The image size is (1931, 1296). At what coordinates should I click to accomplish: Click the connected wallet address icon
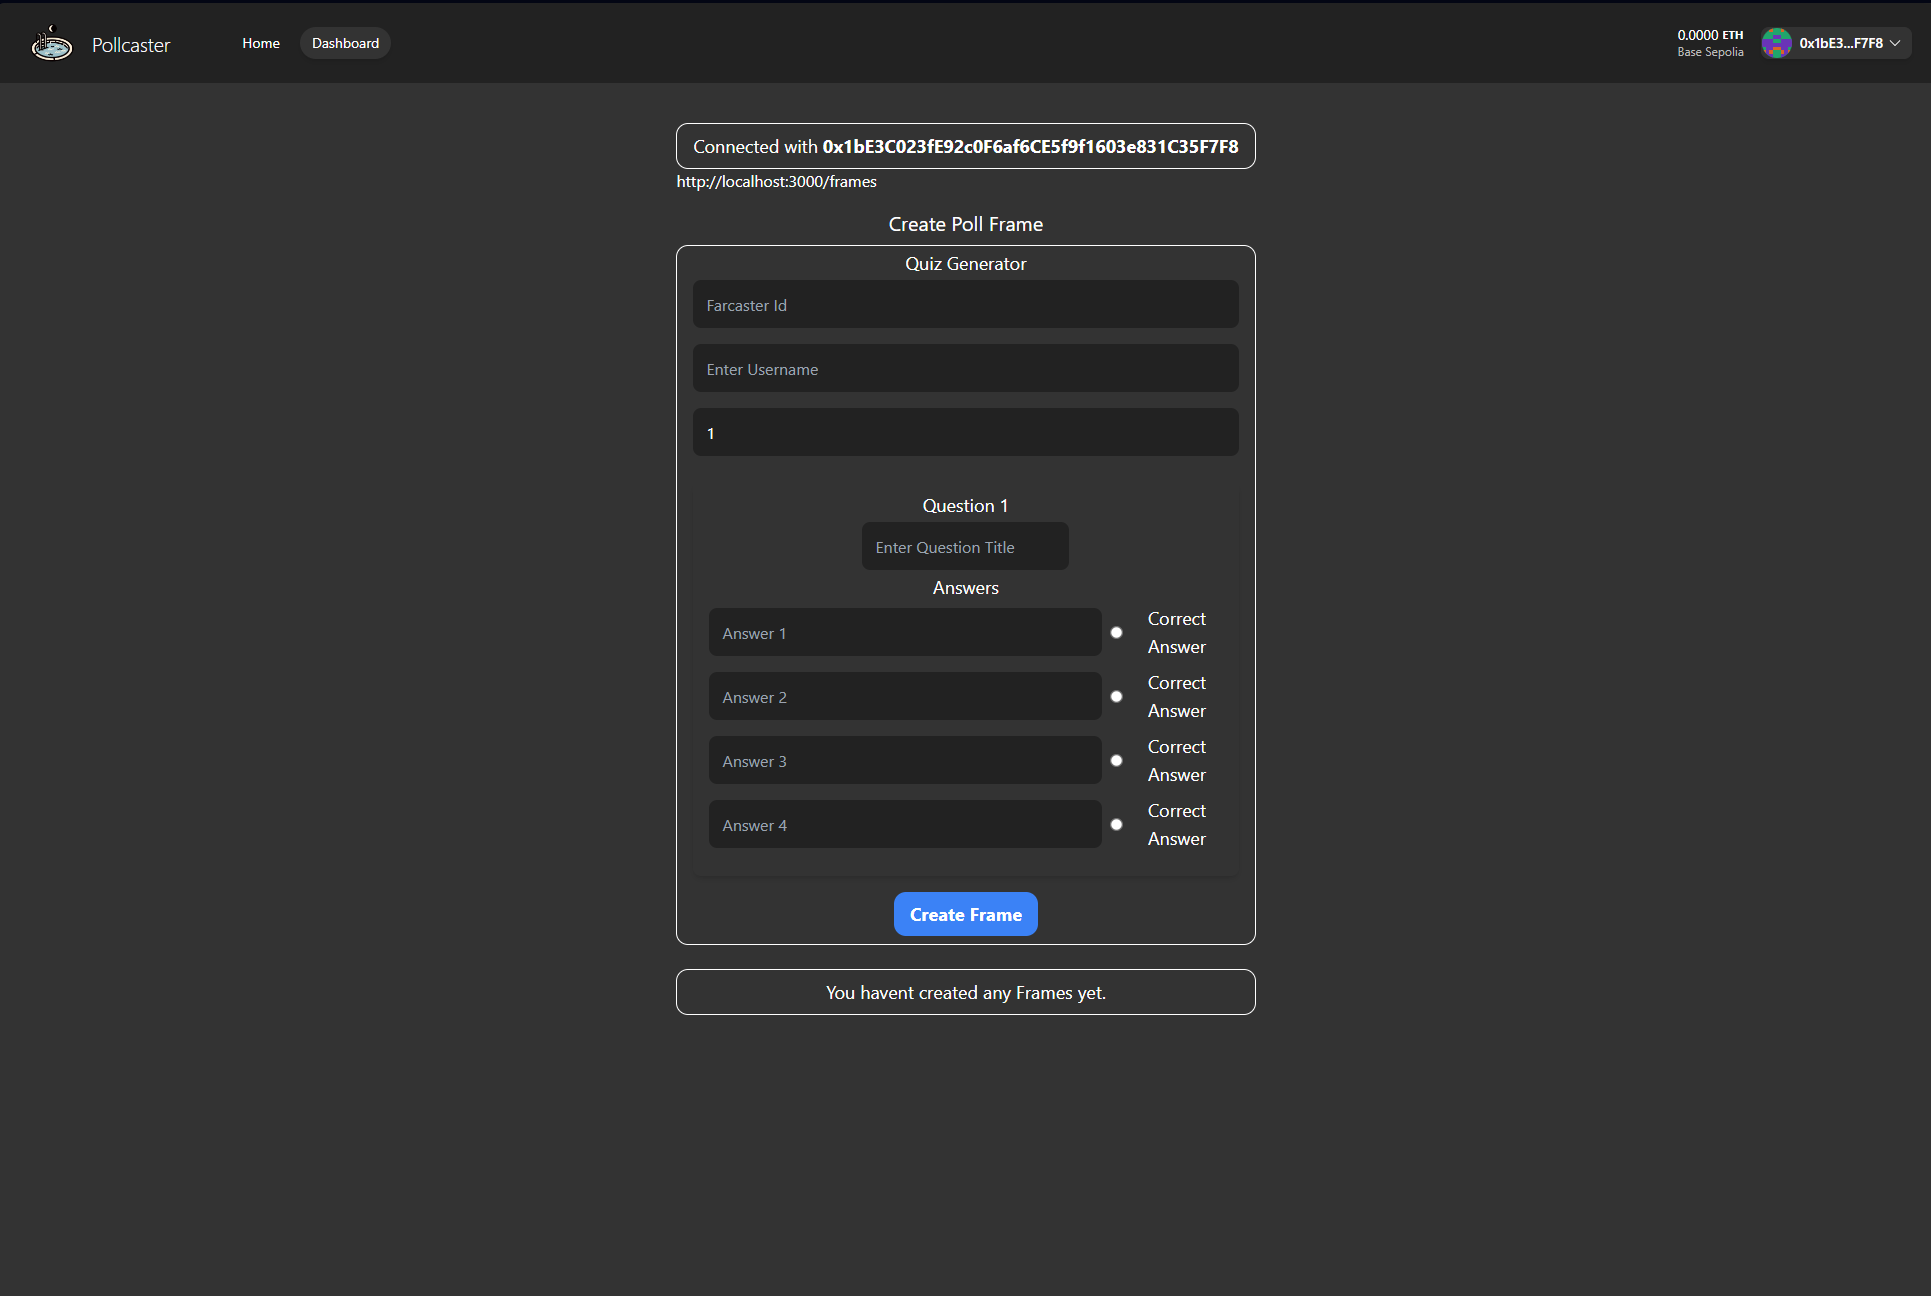click(x=1775, y=42)
